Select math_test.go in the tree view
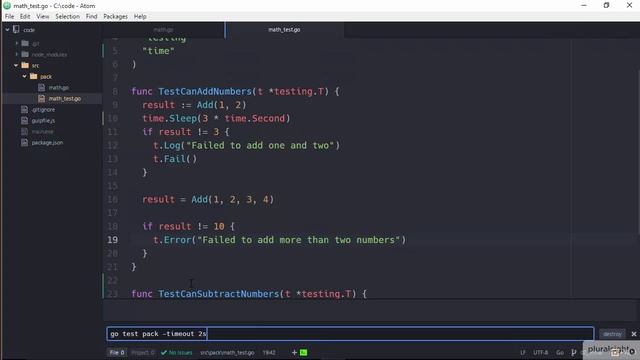The height and width of the screenshot is (360, 640). [x=64, y=98]
